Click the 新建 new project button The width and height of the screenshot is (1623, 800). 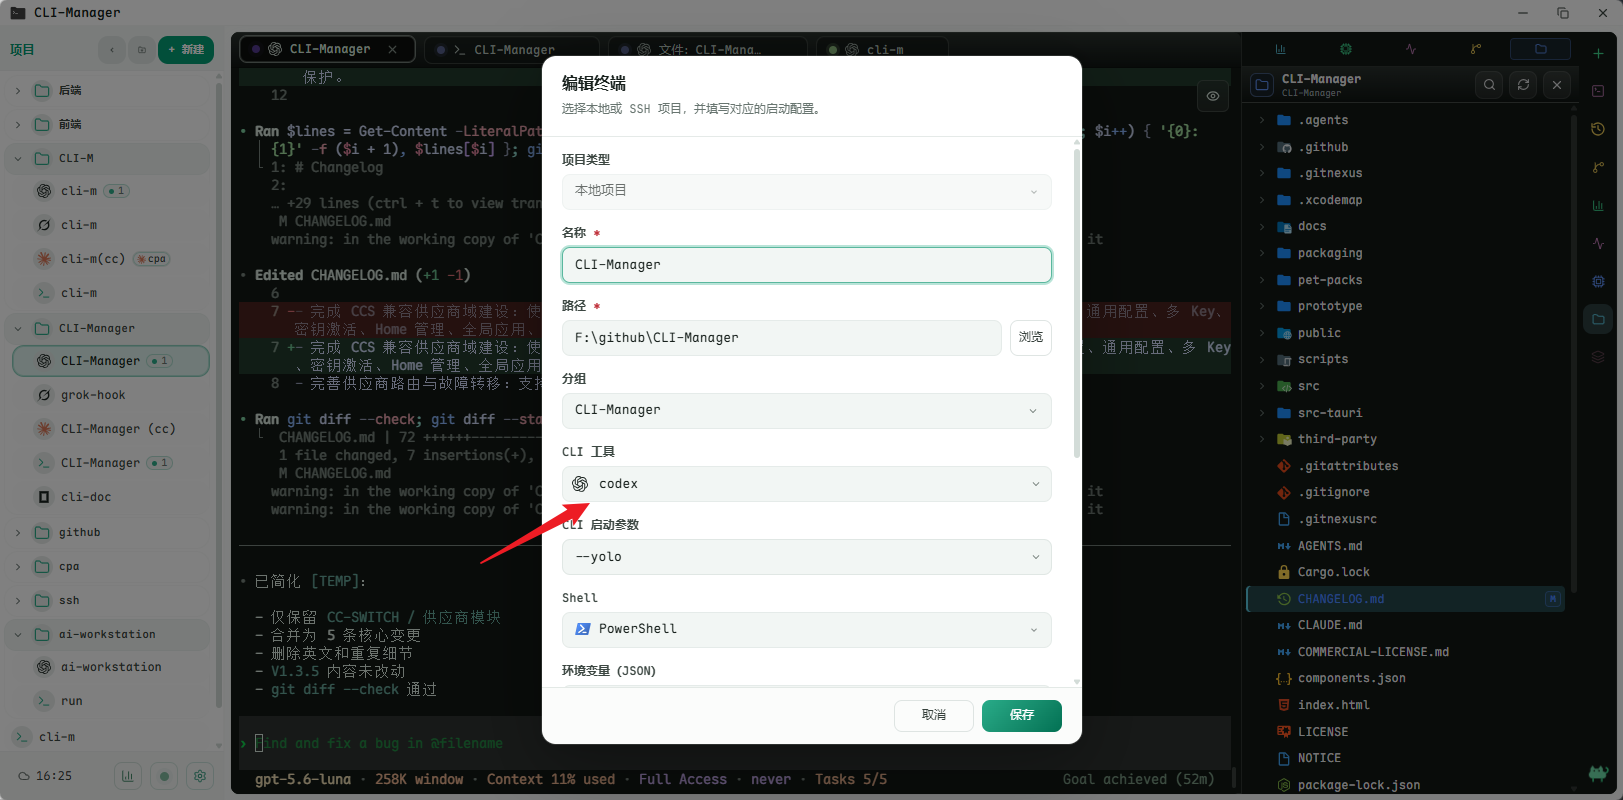coord(186,50)
